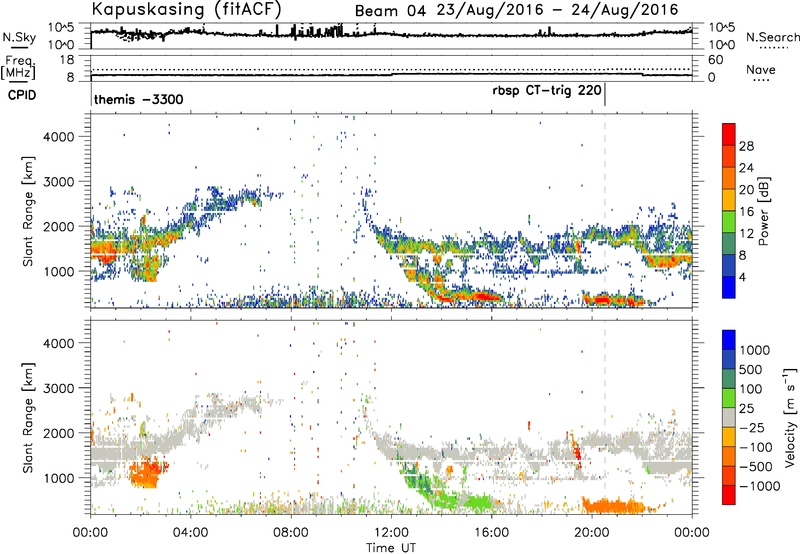Viewport: 800px width, 554px height.
Task: Click the 'Freq. [MHz]' axis label
Action: [18, 67]
